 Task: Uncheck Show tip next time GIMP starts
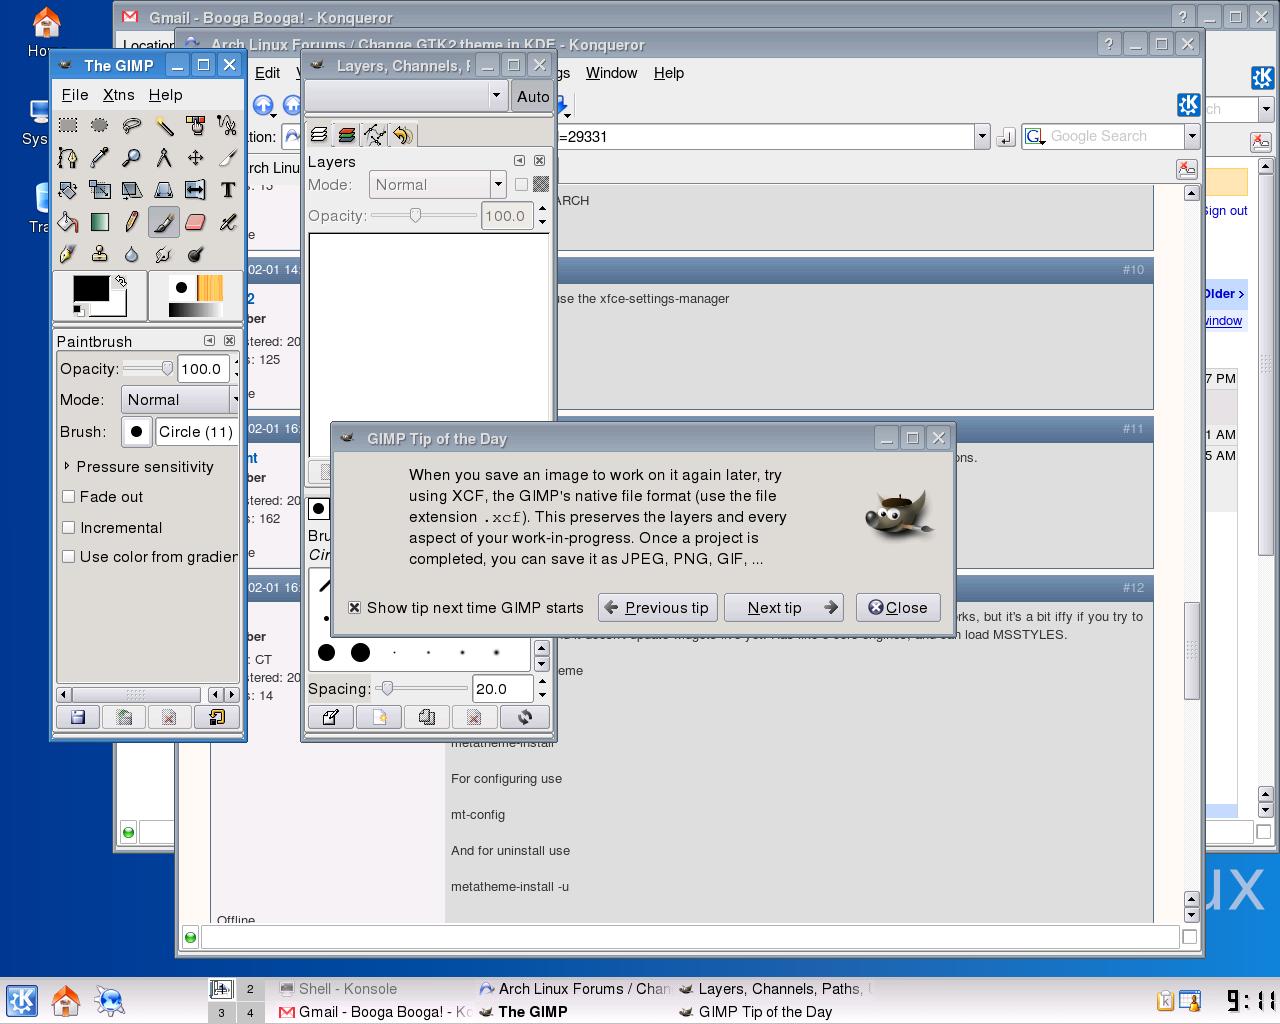pyautogui.click(x=354, y=607)
